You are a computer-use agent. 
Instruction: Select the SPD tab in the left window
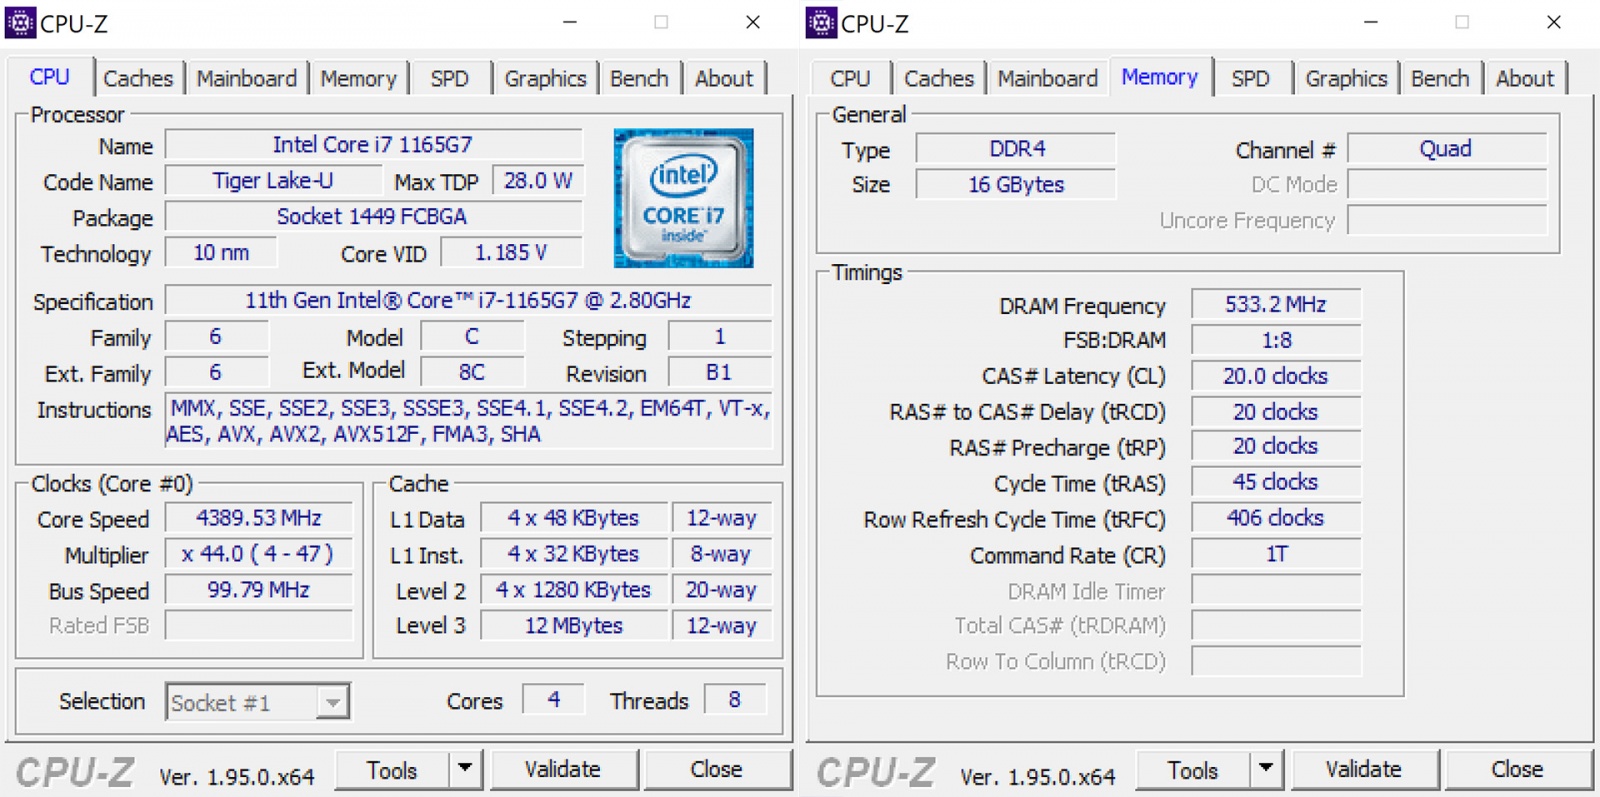pyautogui.click(x=449, y=78)
